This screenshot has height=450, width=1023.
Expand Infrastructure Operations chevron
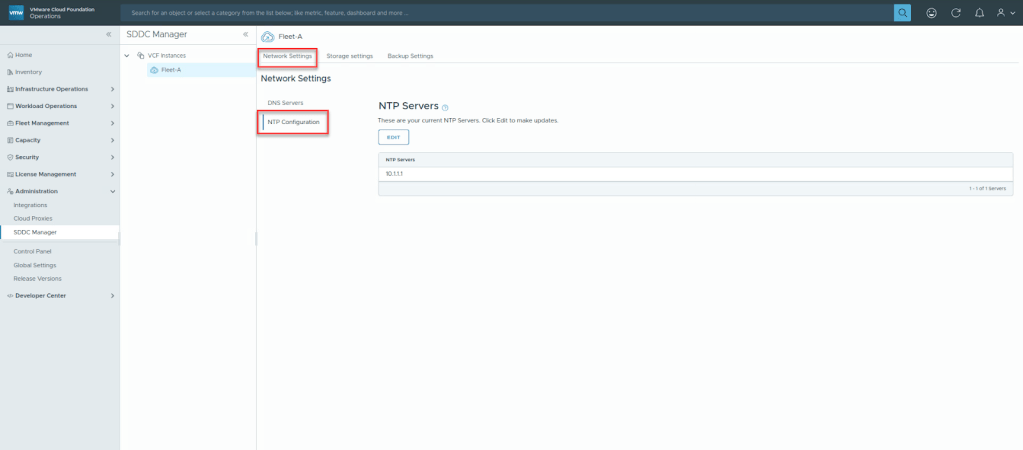(x=113, y=89)
